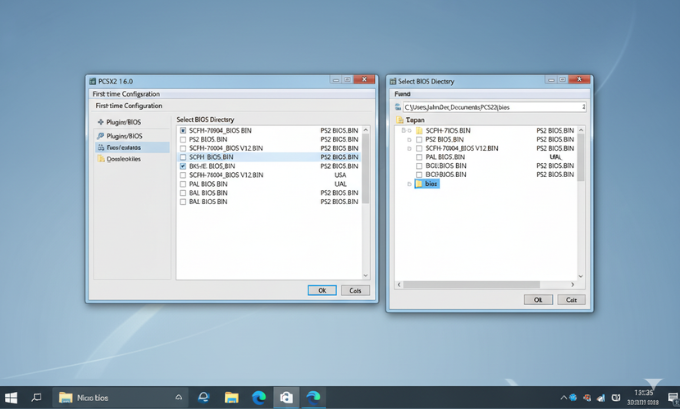Click the Windows Start button
The width and height of the screenshot is (680, 409).
point(12,397)
